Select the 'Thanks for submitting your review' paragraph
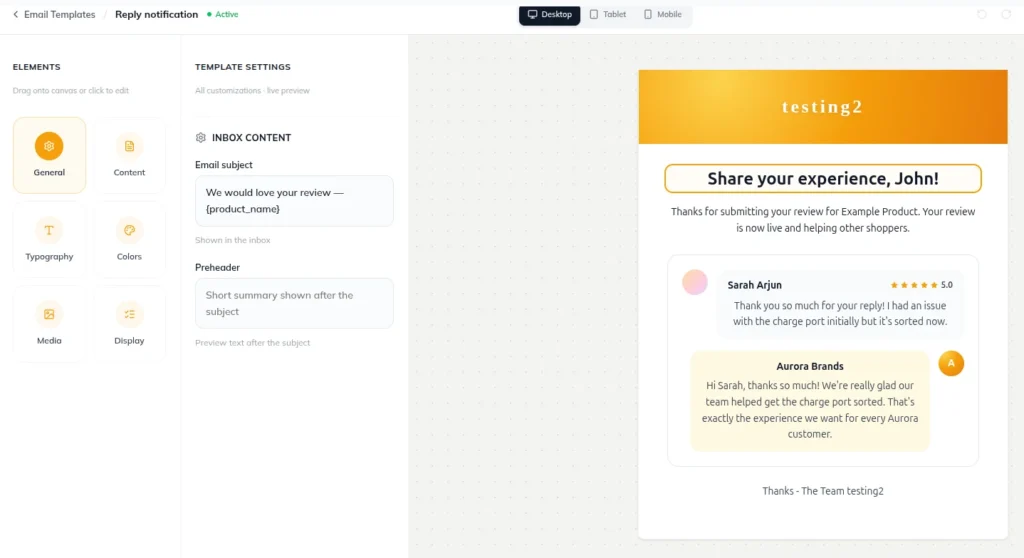 tap(823, 220)
